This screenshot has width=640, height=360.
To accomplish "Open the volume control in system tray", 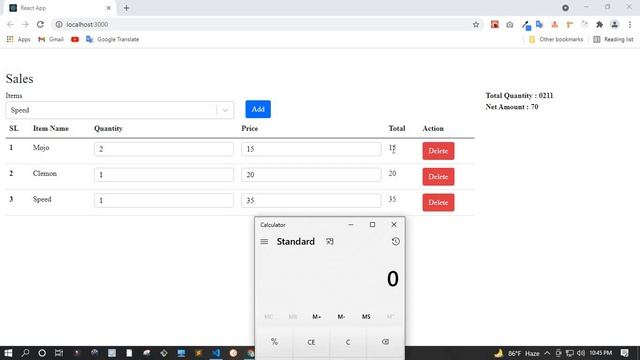I will pyautogui.click(x=580, y=353).
